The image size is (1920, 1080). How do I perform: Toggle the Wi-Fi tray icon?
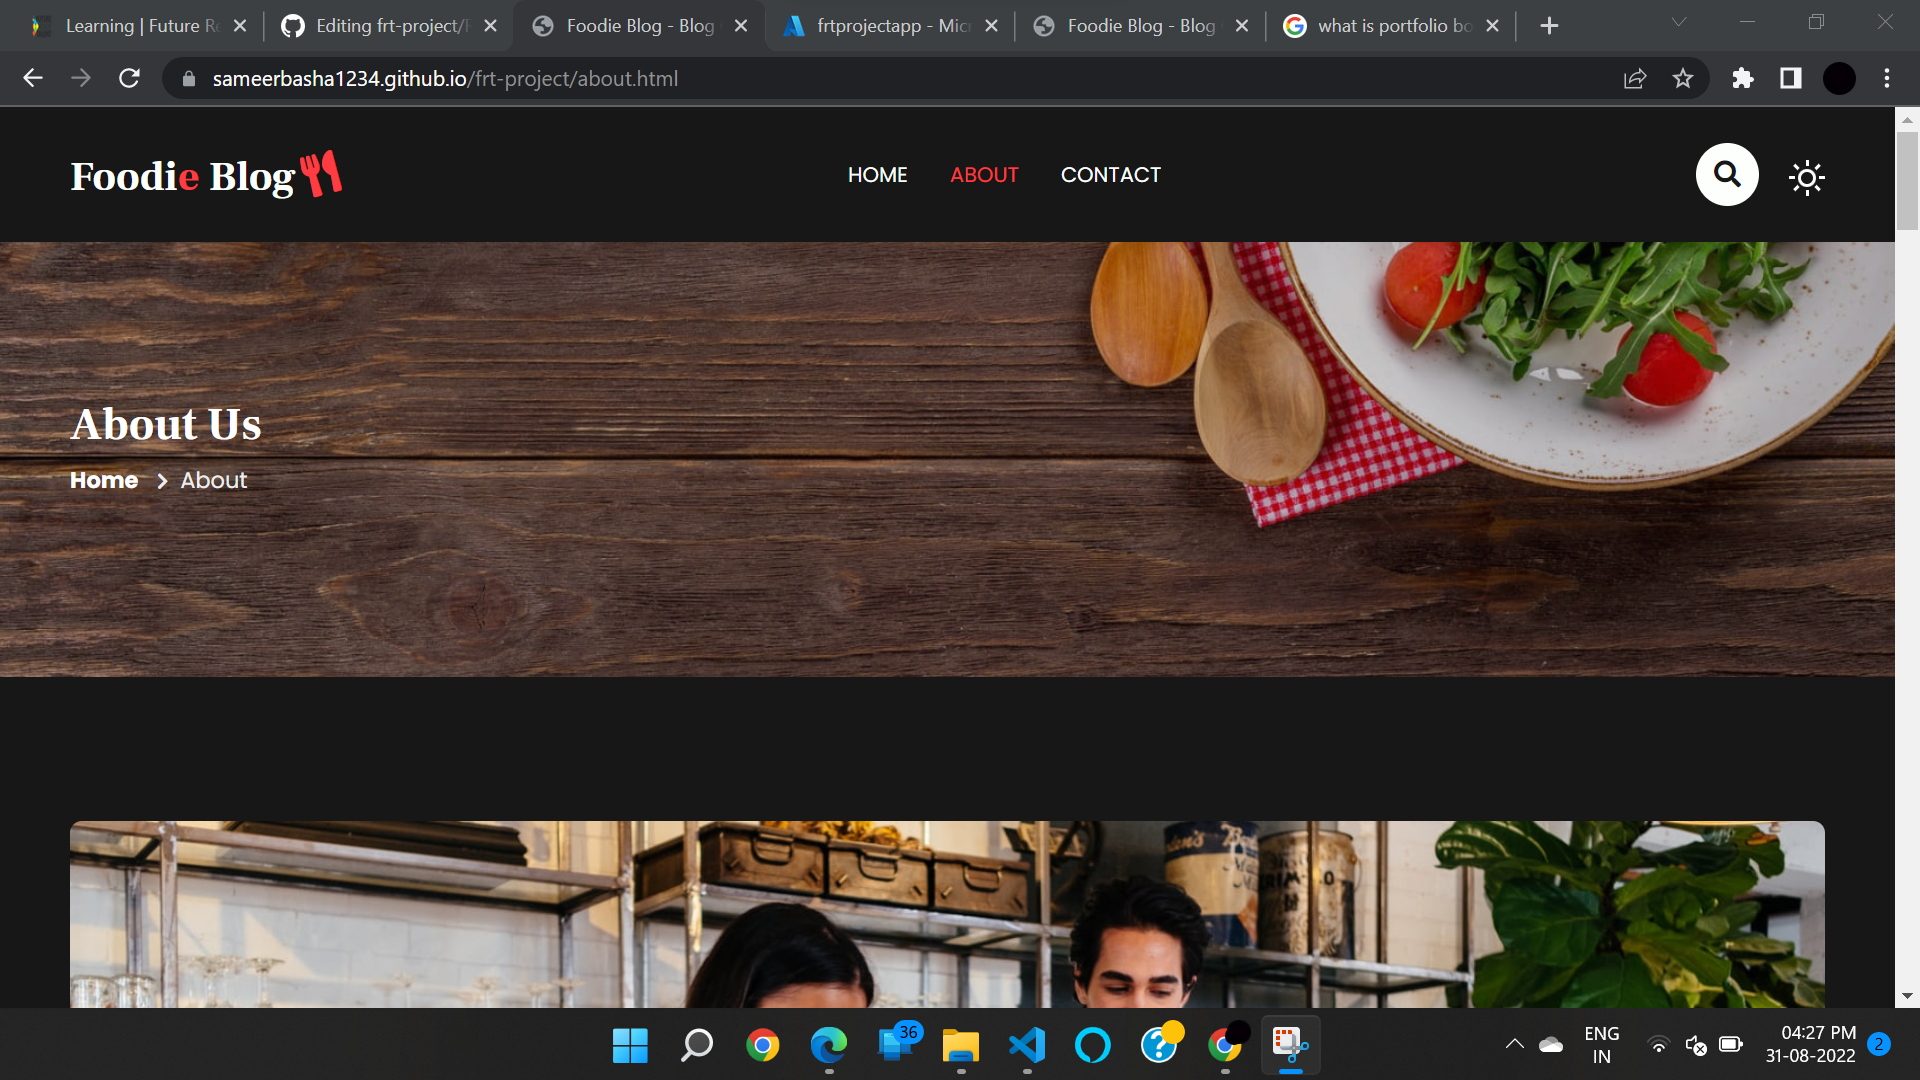coord(1659,1046)
